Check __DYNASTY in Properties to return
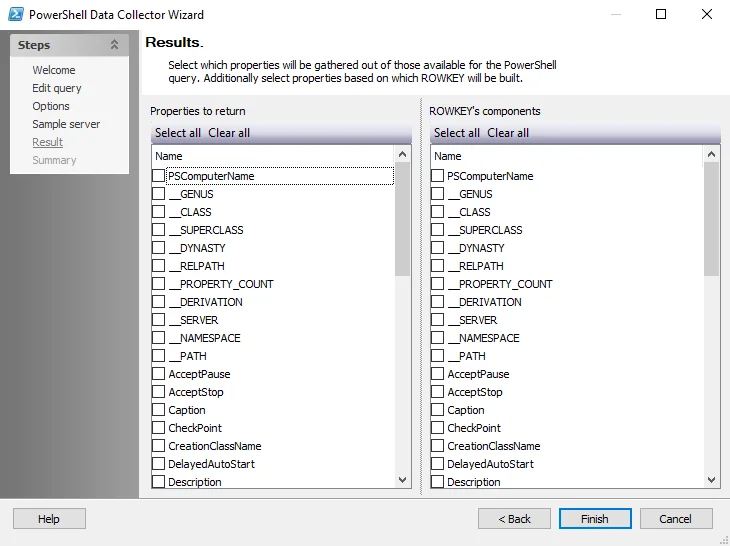 [159, 248]
